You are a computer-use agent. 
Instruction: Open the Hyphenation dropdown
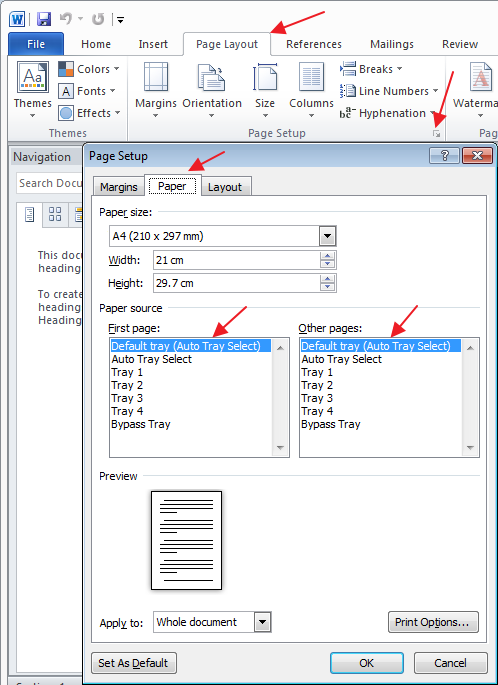(x=387, y=113)
